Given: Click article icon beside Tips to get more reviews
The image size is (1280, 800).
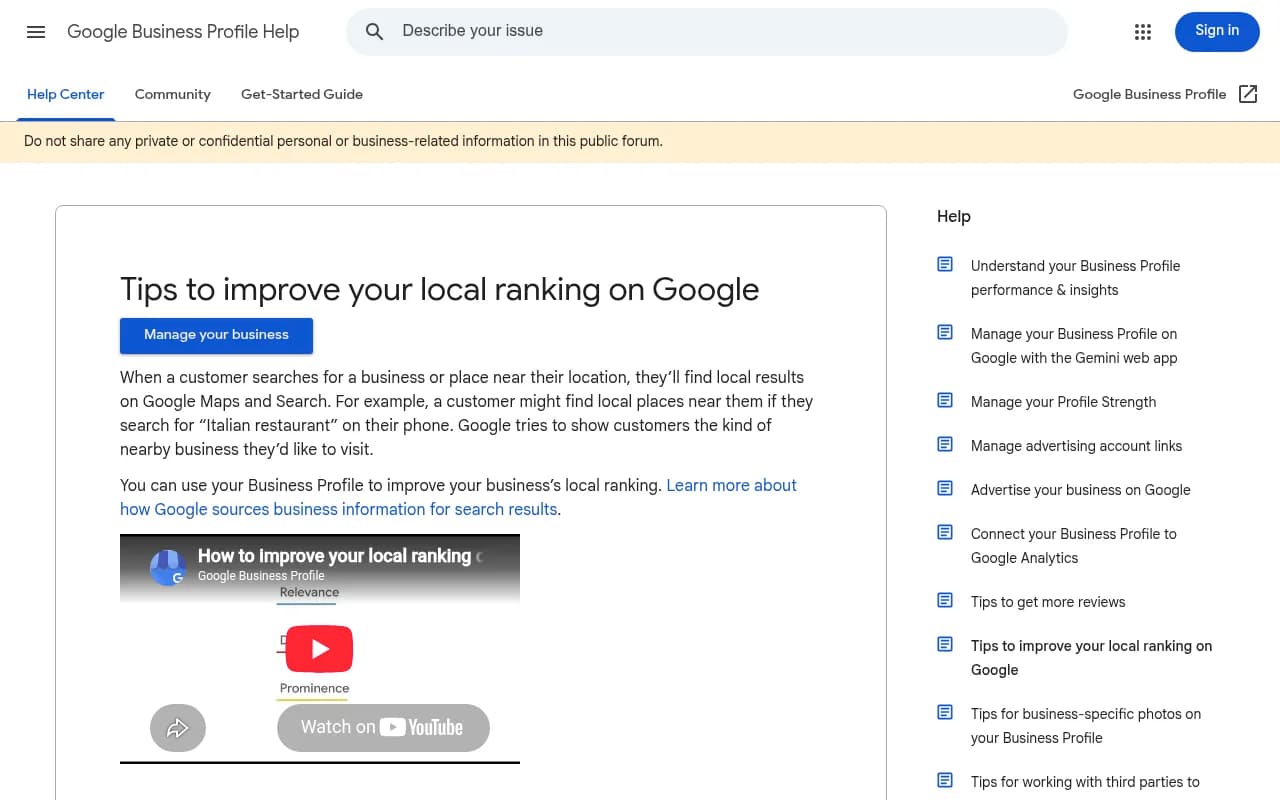Looking at the screenshot, I should [945, 600].
